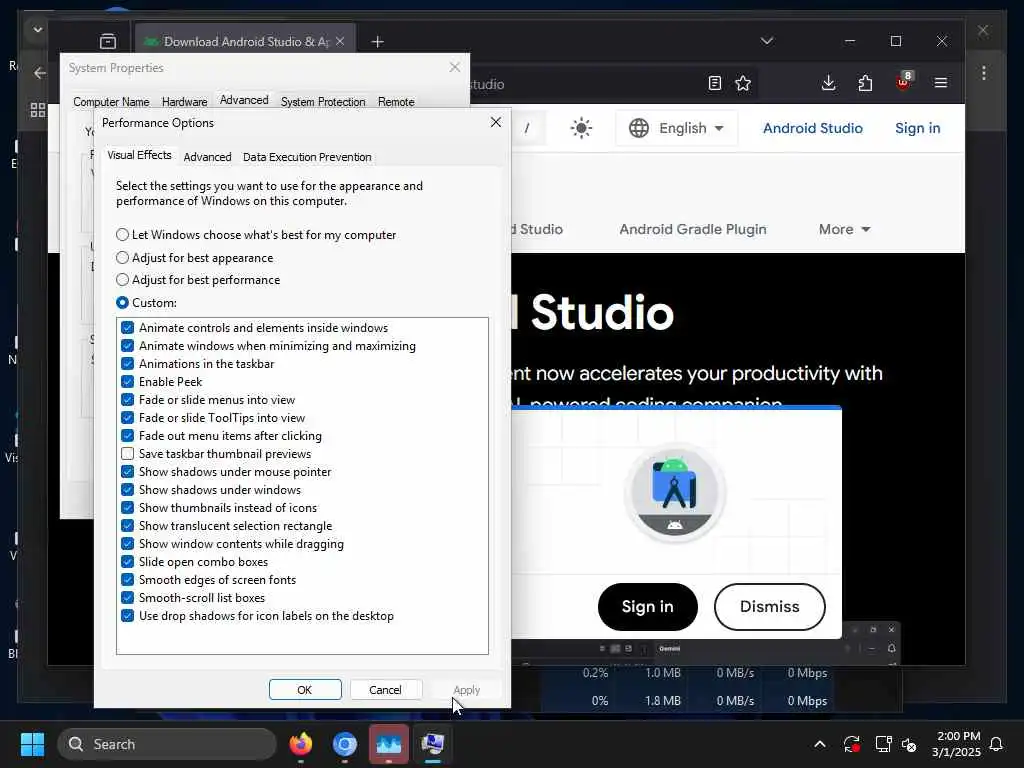Viewport: 1024px width, 768px height.
Task: Click the black Sign in button
Action: (x=647, y=607)
